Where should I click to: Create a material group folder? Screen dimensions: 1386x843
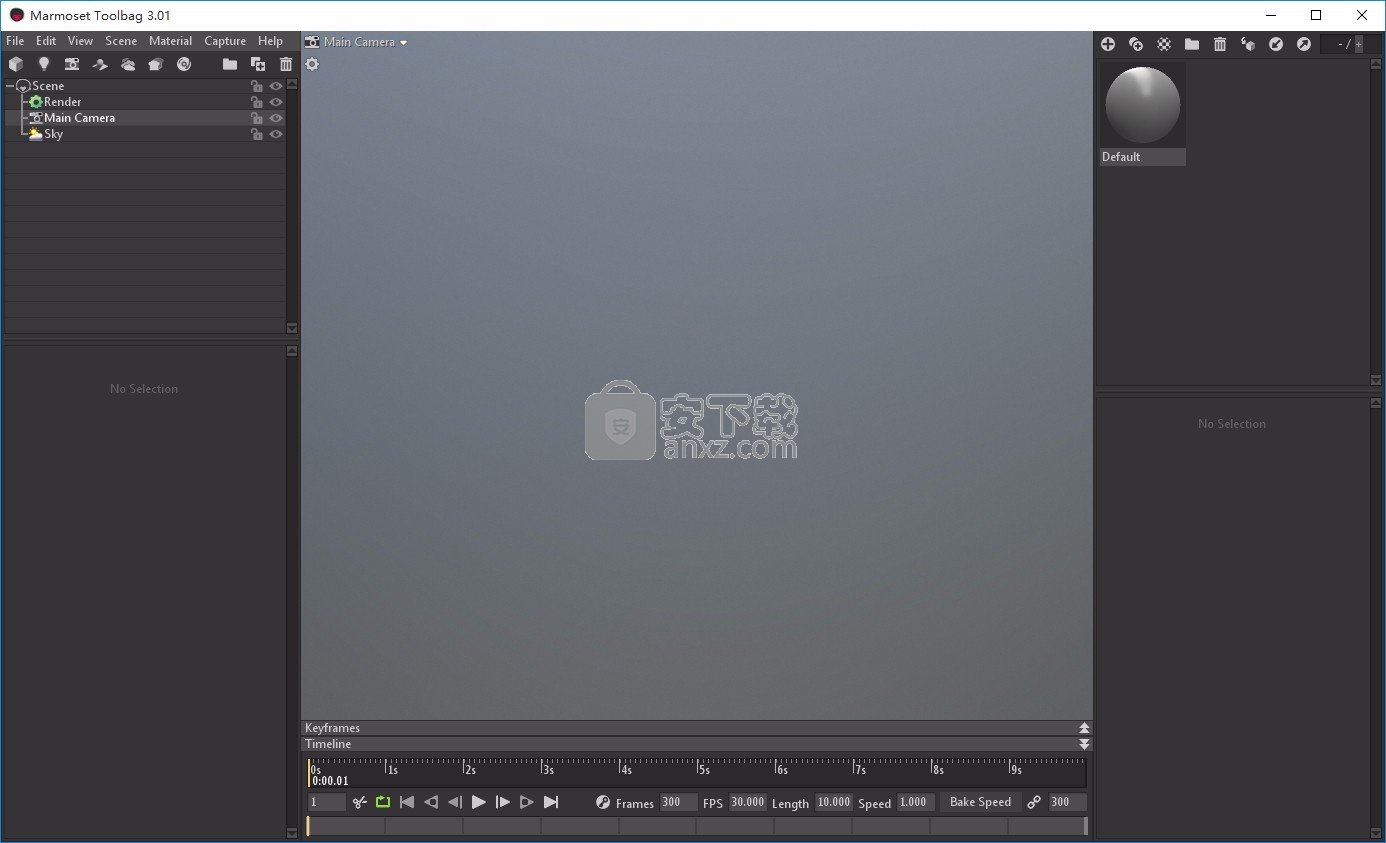coord(1192,44)
